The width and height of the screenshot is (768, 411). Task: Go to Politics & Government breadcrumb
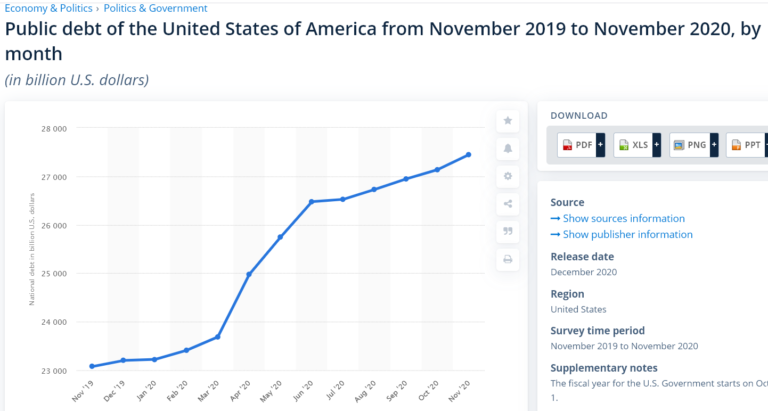point(155,8)
